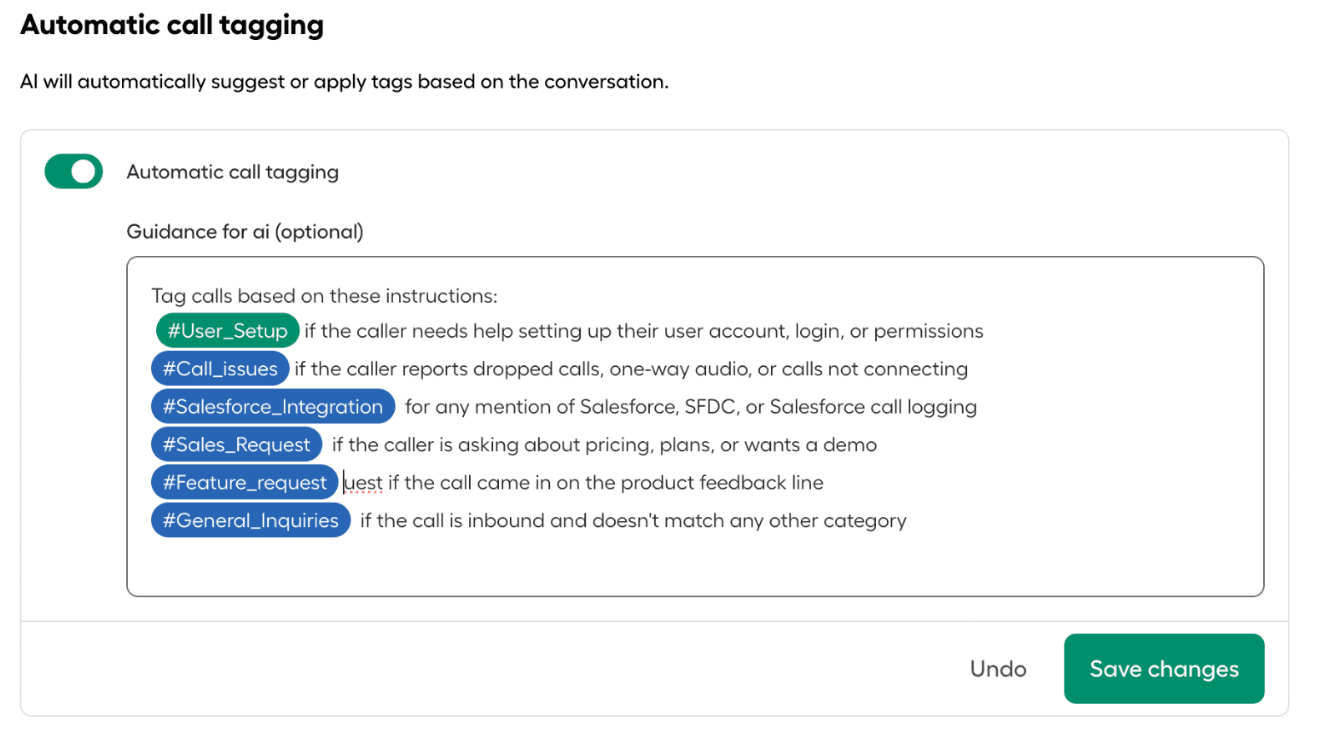Image resolution: width=1318 pixels, height=732 pixels.
Task: Click the green #User_Setup badge
Action: [x=225, y=330]
